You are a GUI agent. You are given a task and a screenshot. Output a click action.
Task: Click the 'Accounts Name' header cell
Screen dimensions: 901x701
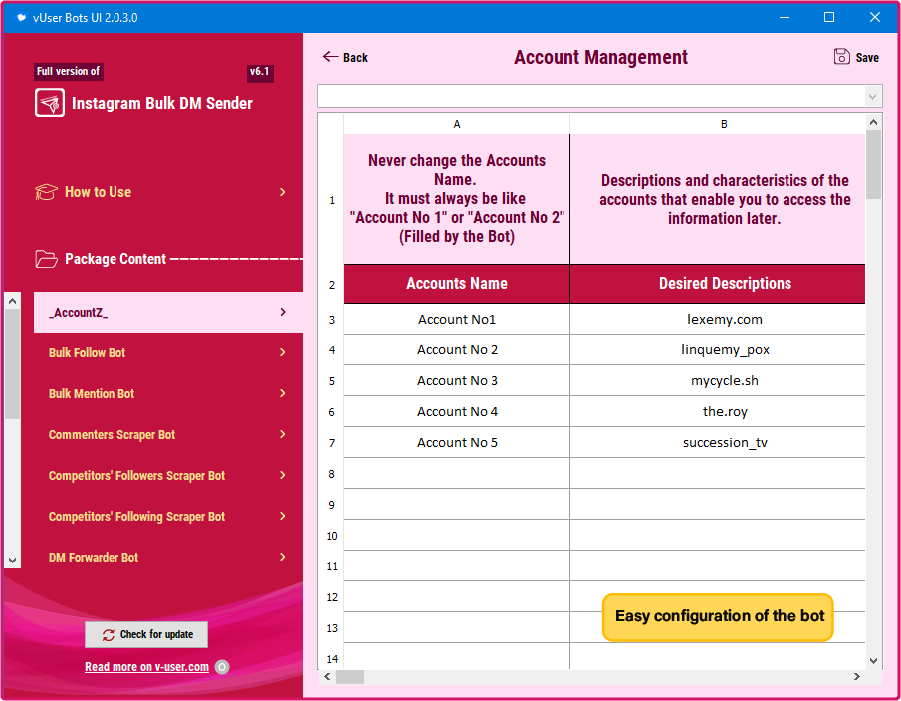(x=457, y=284)
